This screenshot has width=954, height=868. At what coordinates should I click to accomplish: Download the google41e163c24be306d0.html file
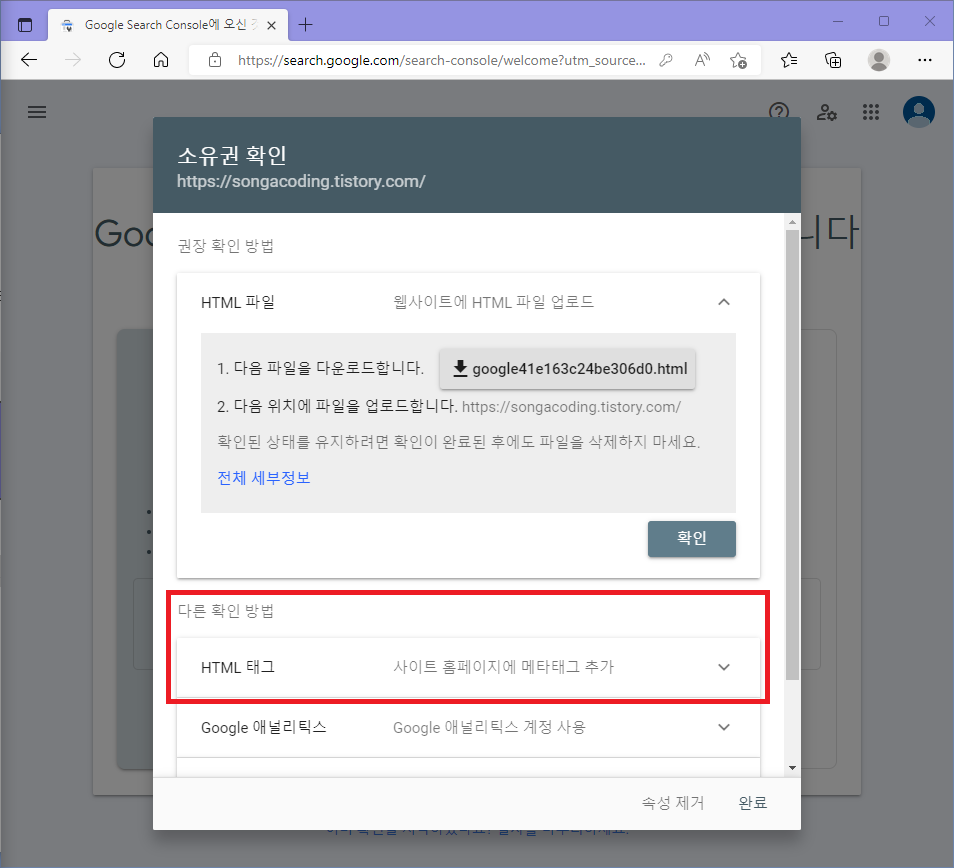tap(567, 369)
